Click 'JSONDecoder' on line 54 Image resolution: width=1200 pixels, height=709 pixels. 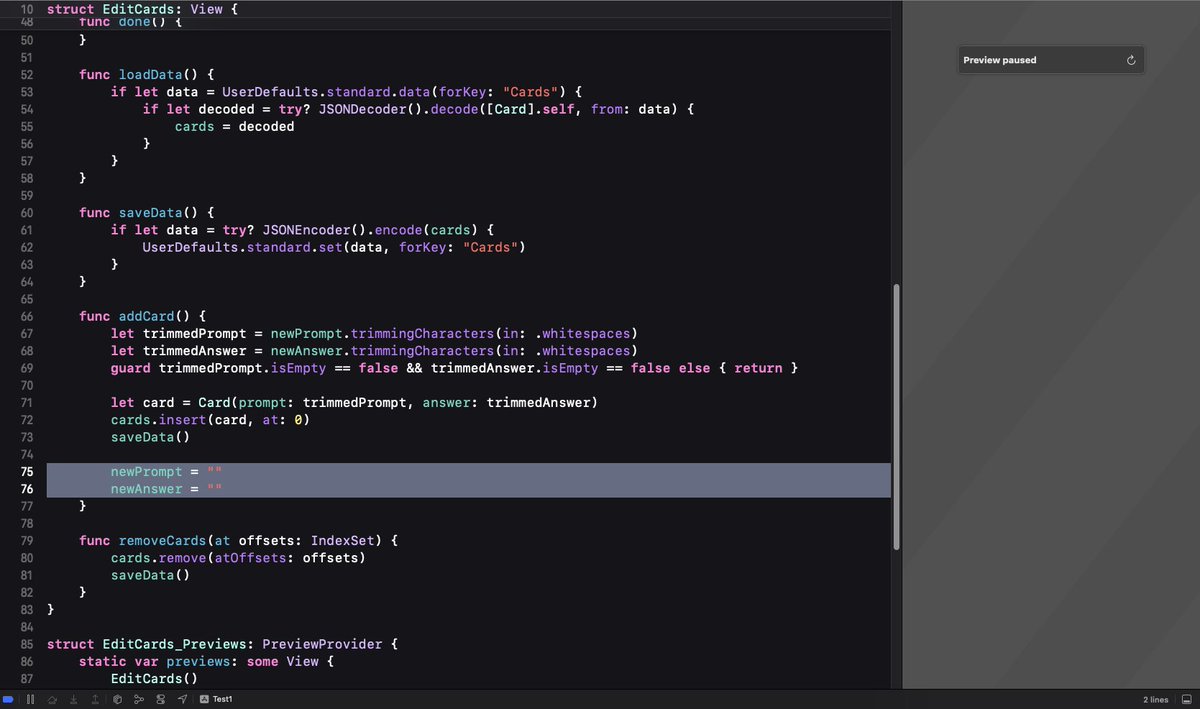click(x=363, y=109)
